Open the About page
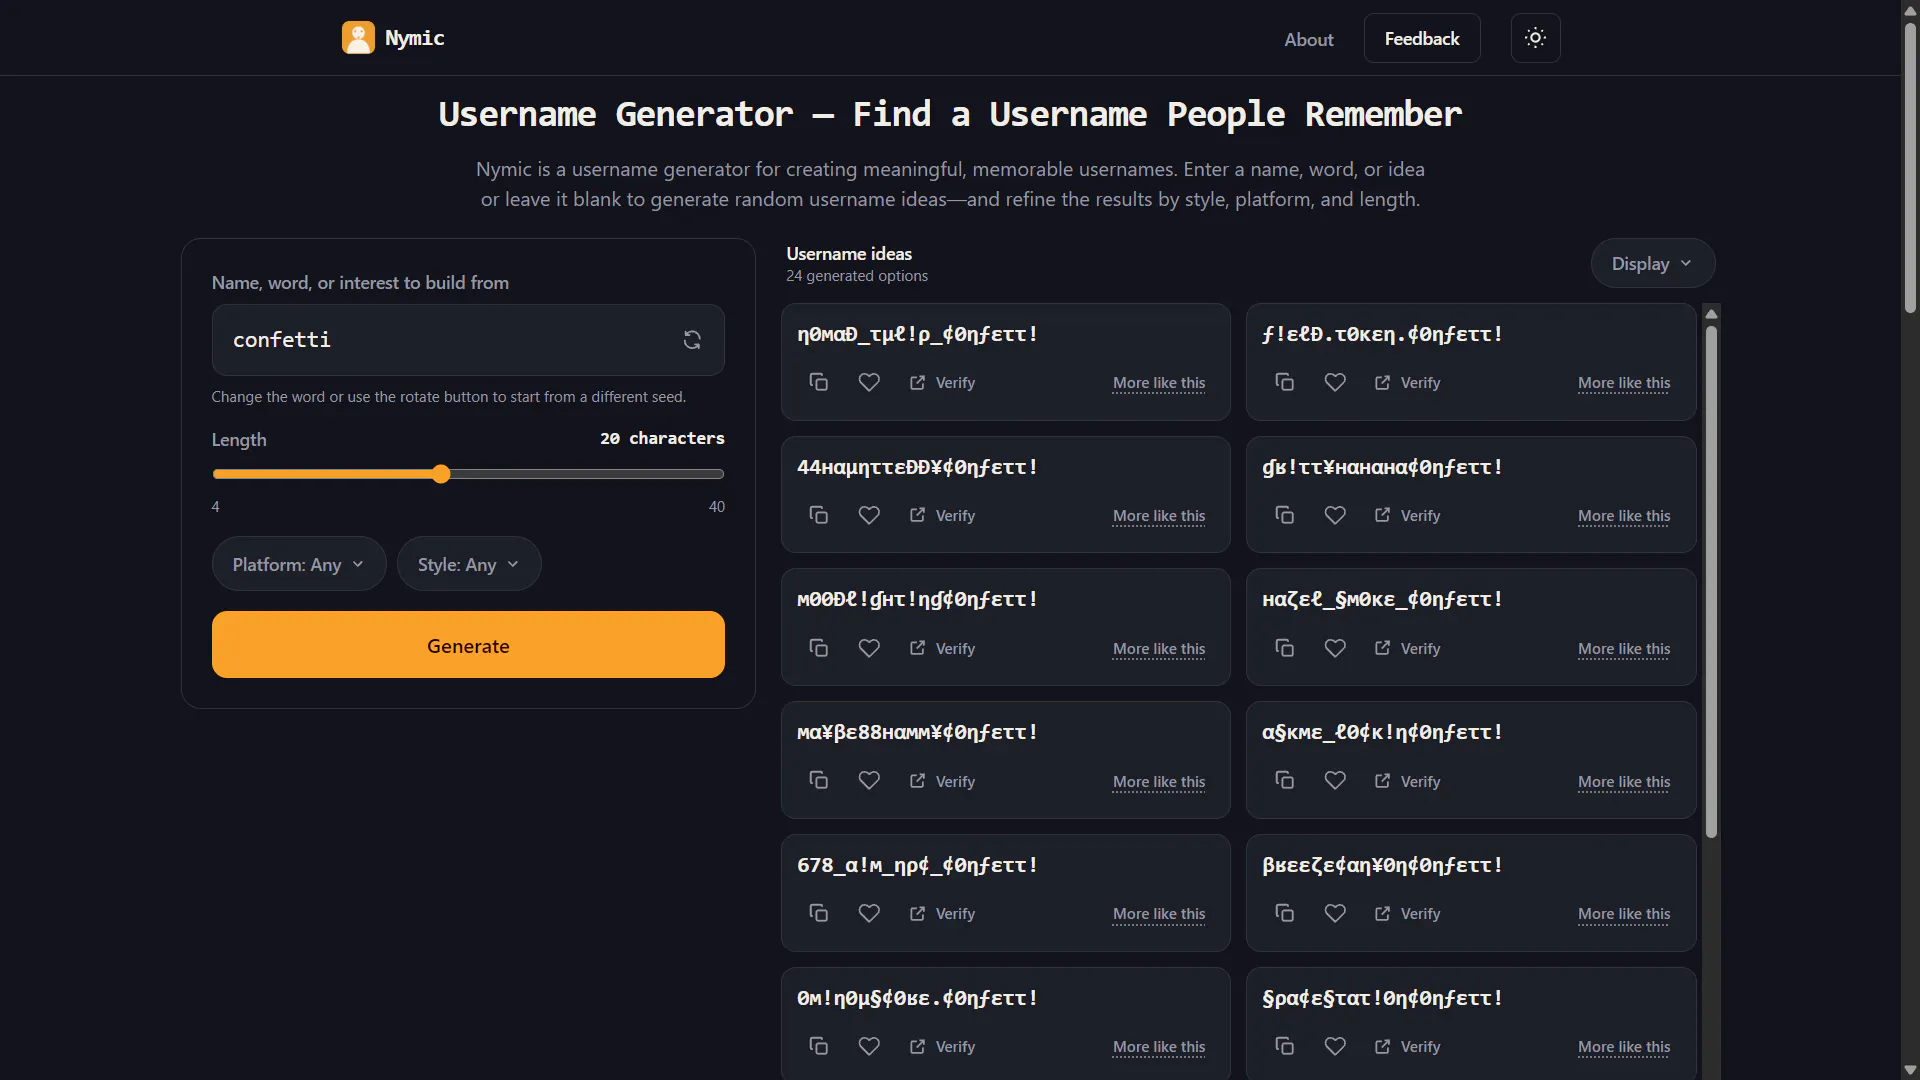 [1308, 39]
